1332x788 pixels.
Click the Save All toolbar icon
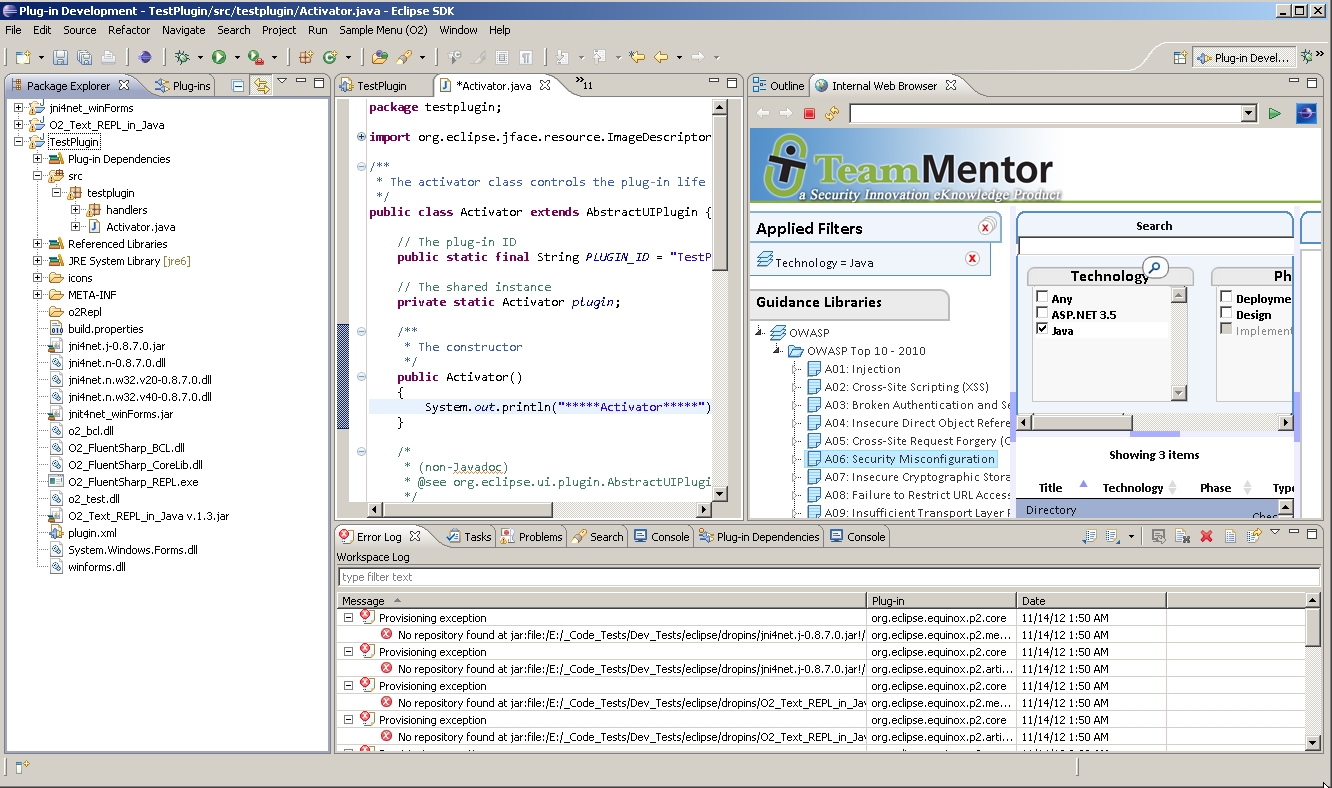coord(84,57)
